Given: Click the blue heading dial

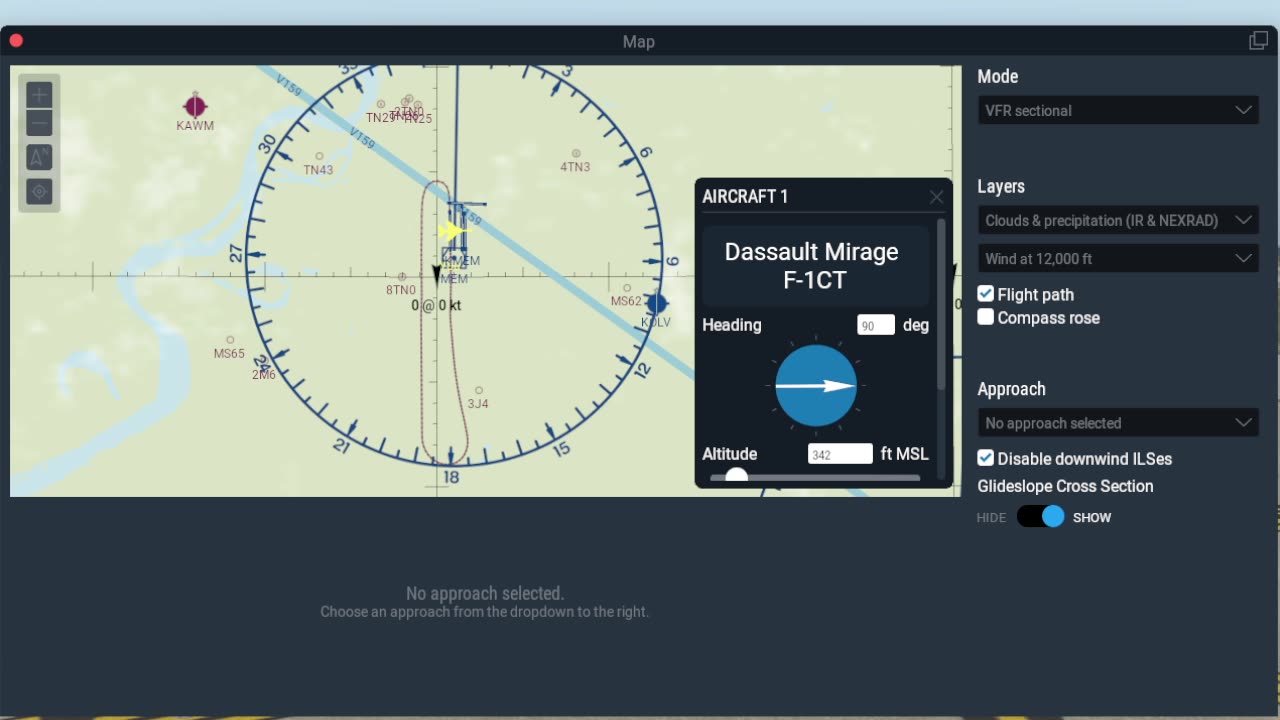Looking at the screenshot, I should 816,386.
